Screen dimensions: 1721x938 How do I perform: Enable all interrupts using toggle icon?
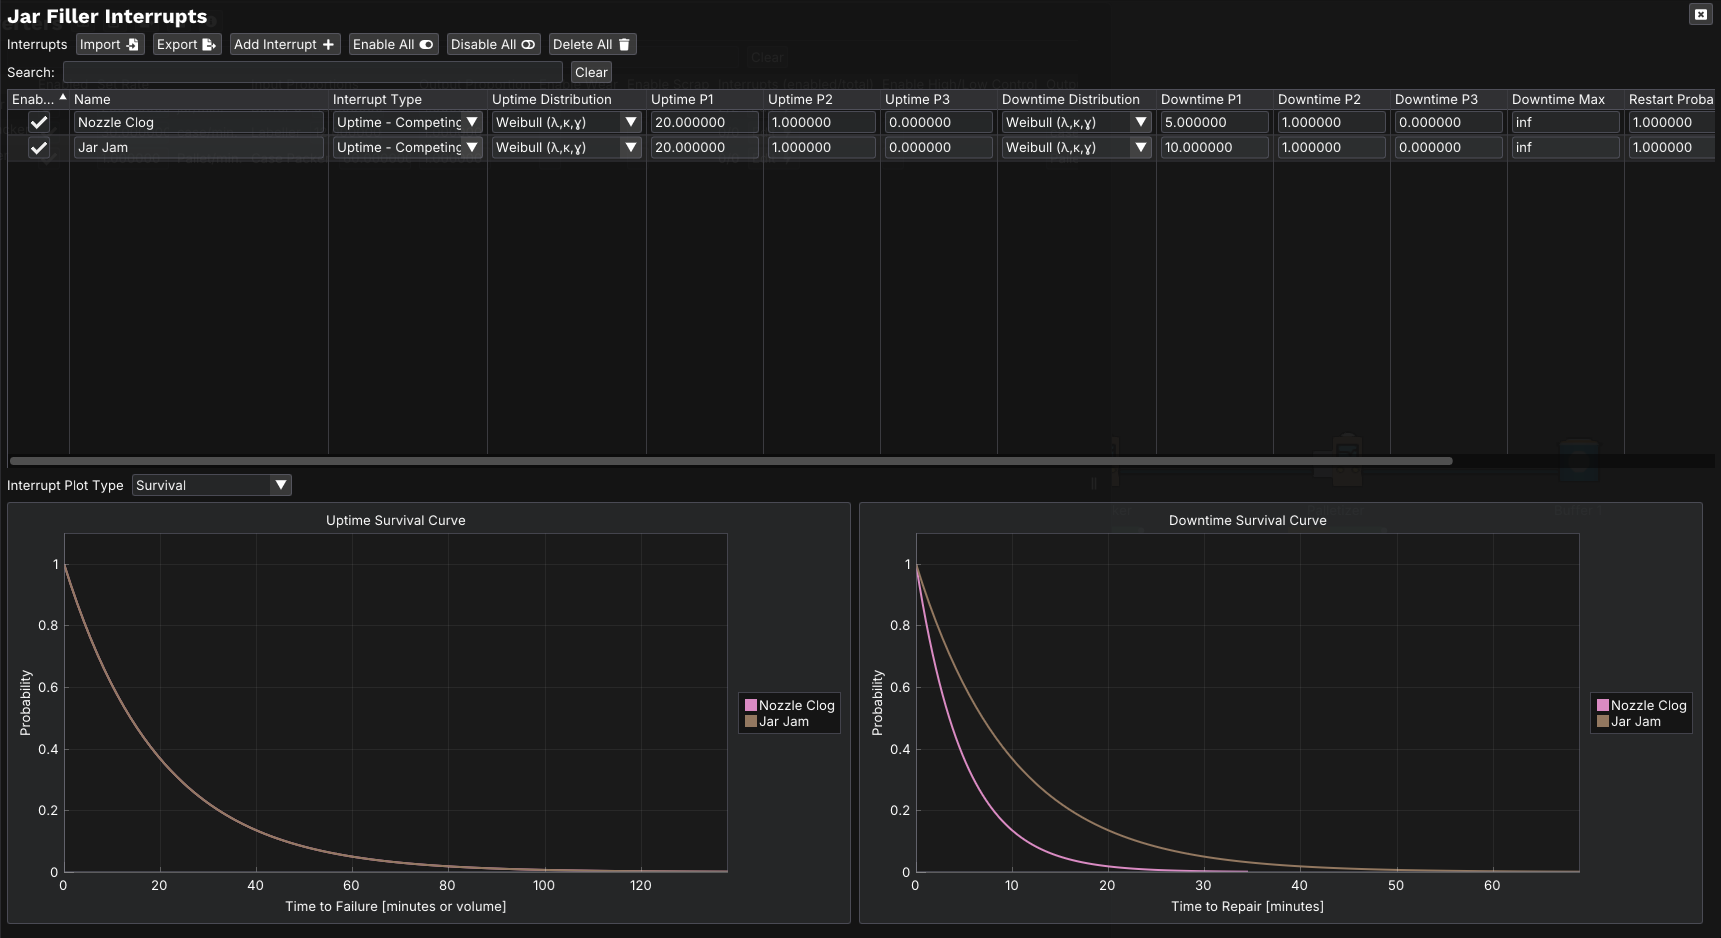click(393, 45)
